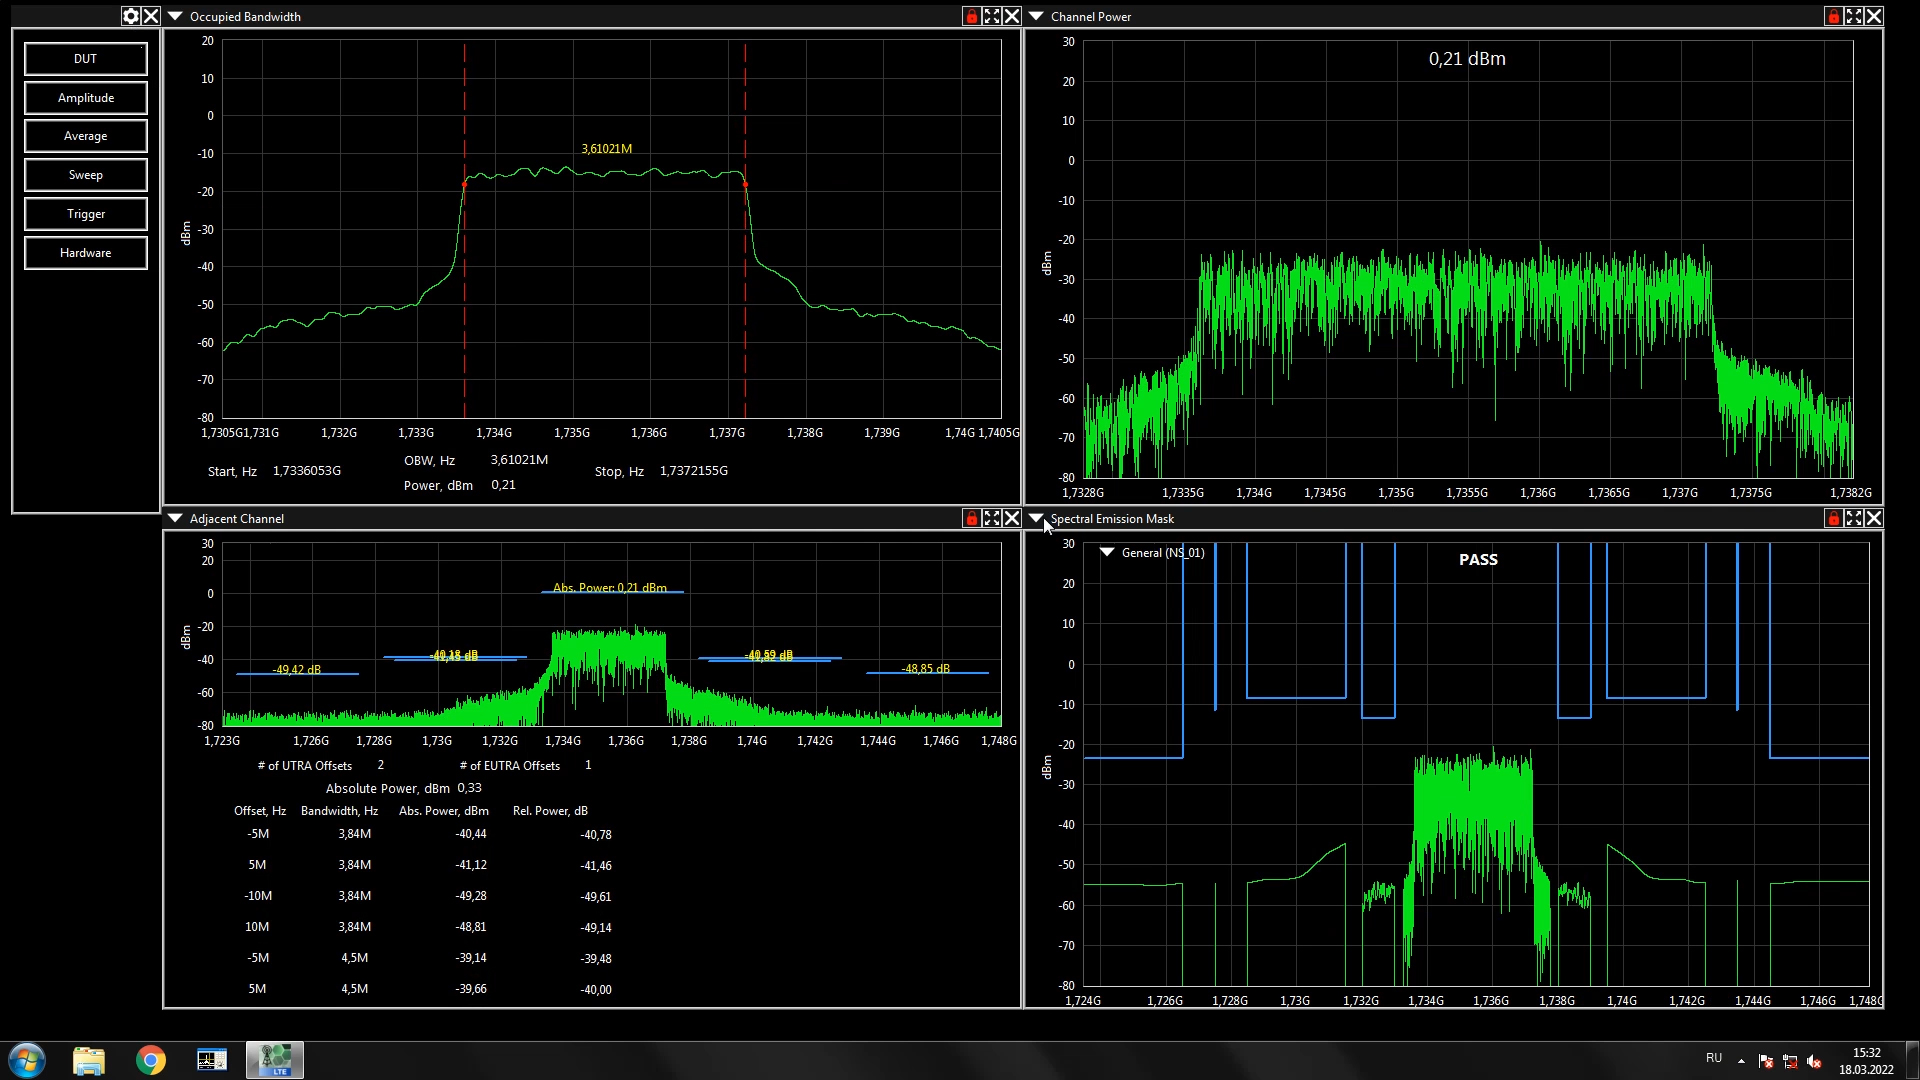Expand Adjacent Channel panel to fullscreen
Viewport: 1920px width, 1080px height.
(991, 518)
